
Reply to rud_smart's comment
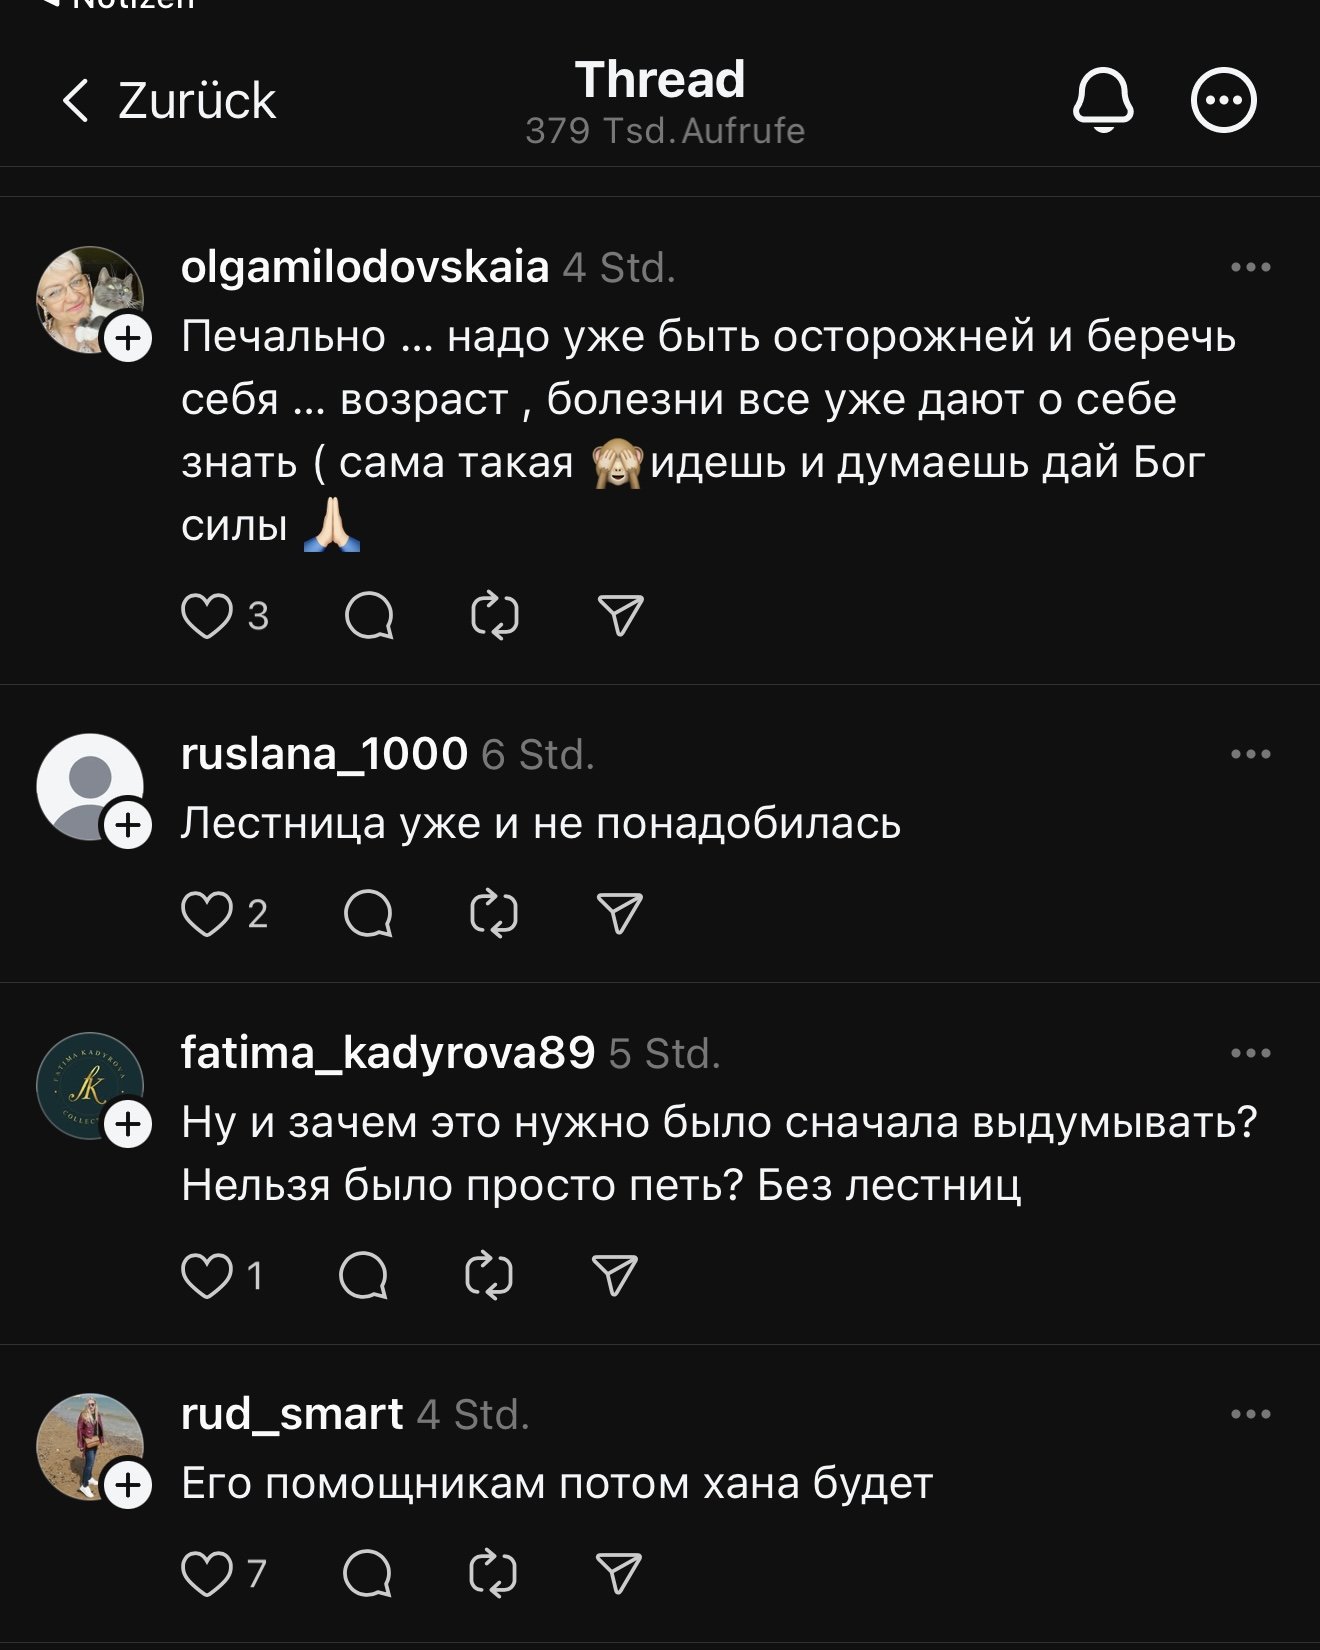367,1573
